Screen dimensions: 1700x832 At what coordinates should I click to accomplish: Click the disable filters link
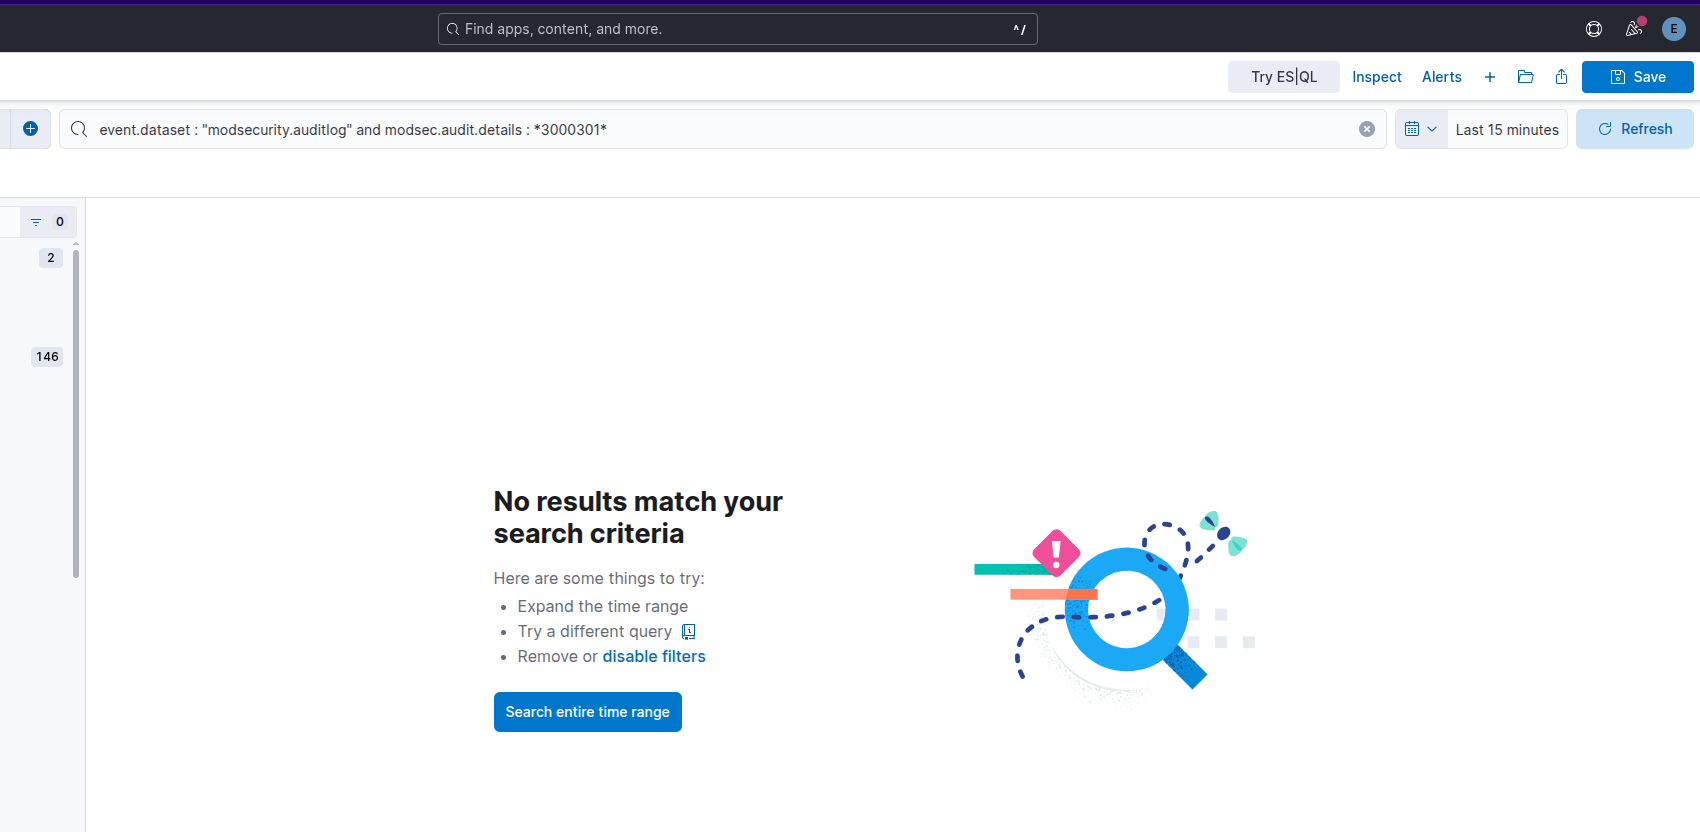[x=654, y=656]
